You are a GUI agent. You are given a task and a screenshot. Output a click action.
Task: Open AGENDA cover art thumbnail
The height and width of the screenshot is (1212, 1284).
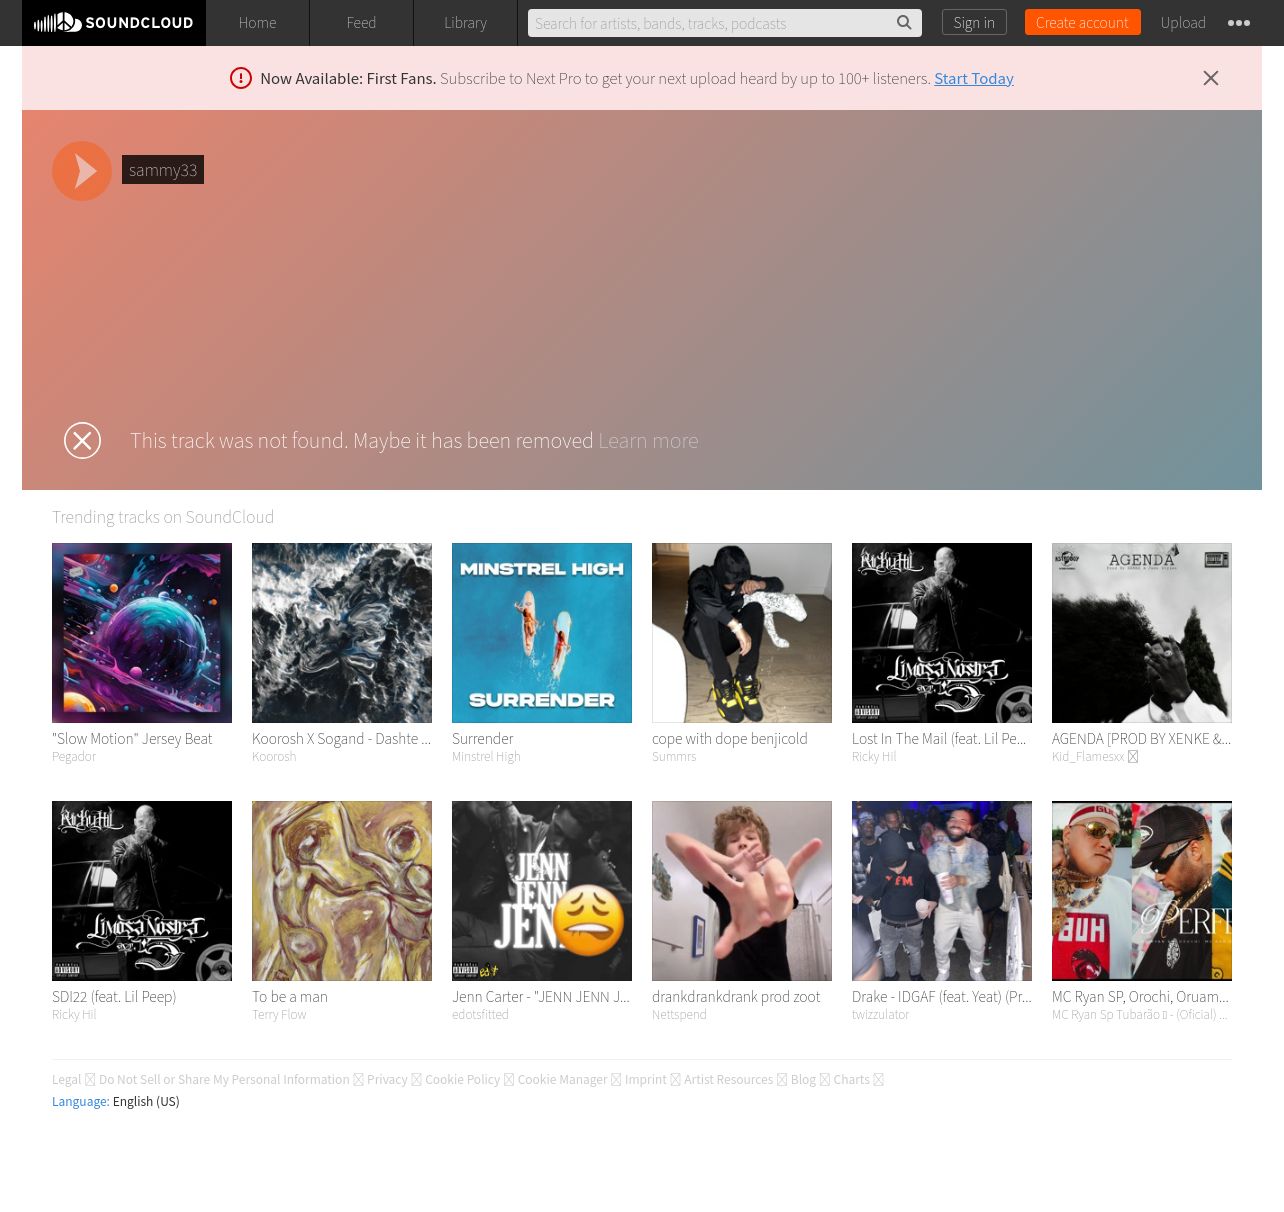[1142, 633]
